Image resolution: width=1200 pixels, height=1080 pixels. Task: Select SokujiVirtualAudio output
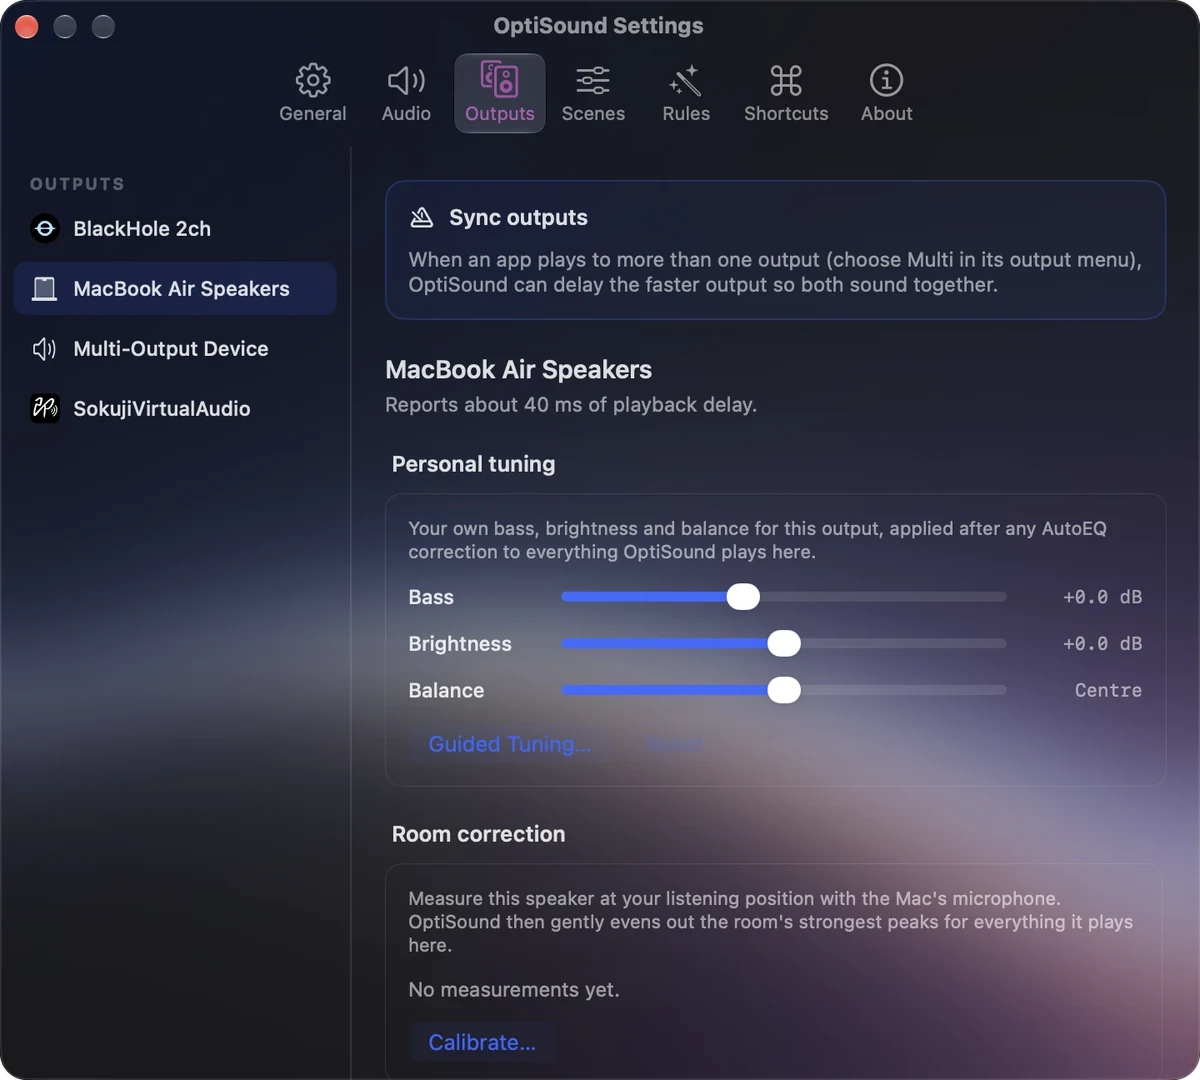tap(175, 409)
